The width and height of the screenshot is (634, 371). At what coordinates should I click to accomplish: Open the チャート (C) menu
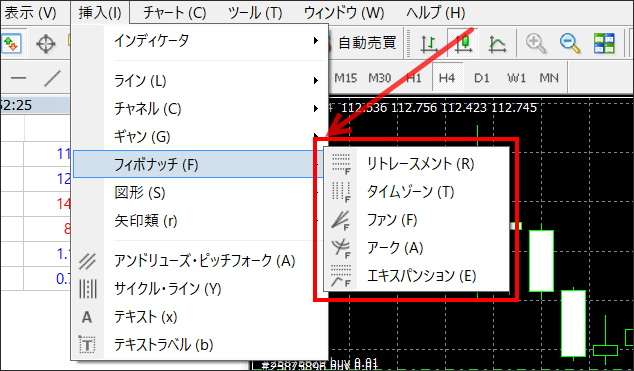(175, 13)
